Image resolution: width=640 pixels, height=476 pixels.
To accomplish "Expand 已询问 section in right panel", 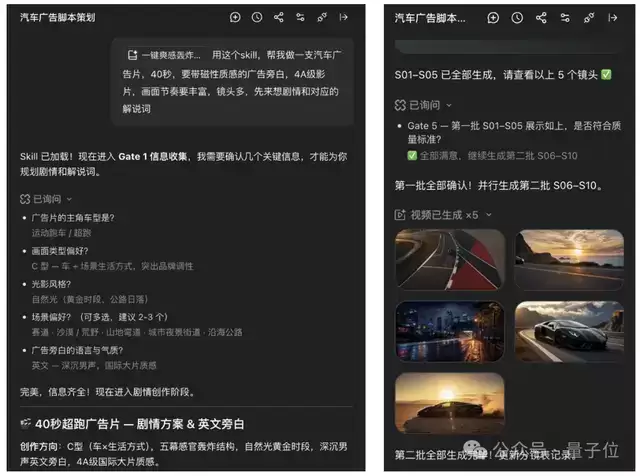I will (x=423, y=105).
